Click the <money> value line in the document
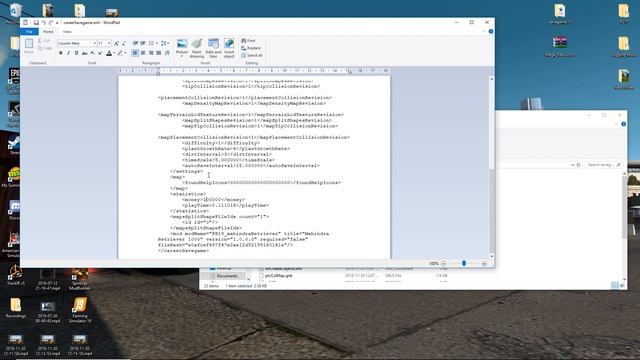The image size is (640, 360). pos(214,200)
